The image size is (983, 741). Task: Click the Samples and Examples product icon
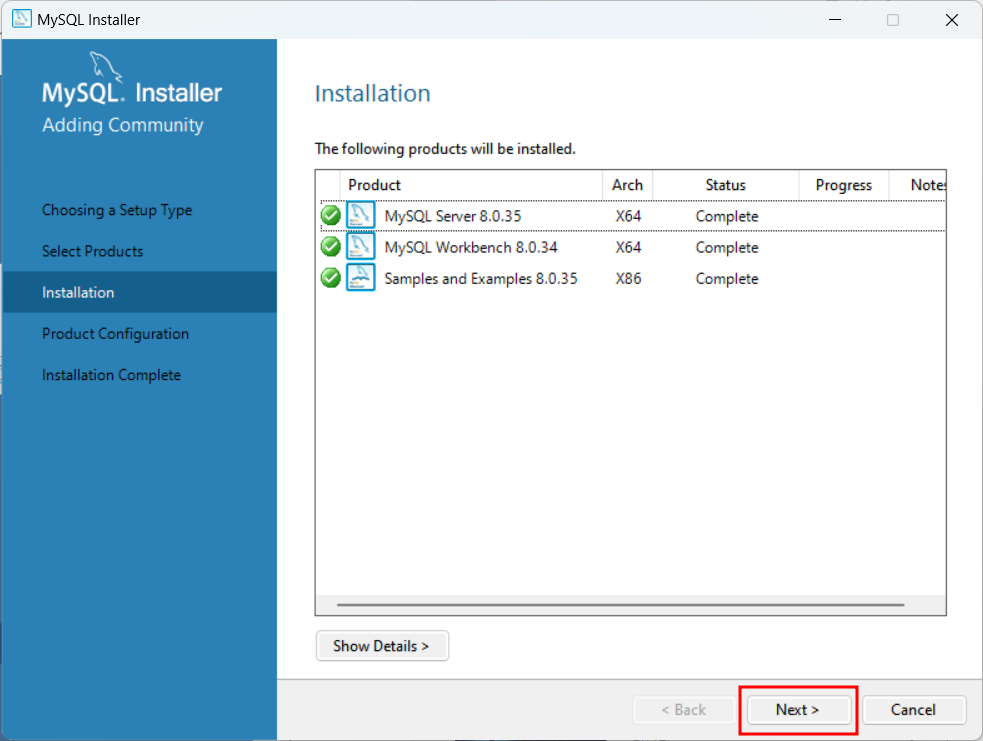click(x=360, y=277)
